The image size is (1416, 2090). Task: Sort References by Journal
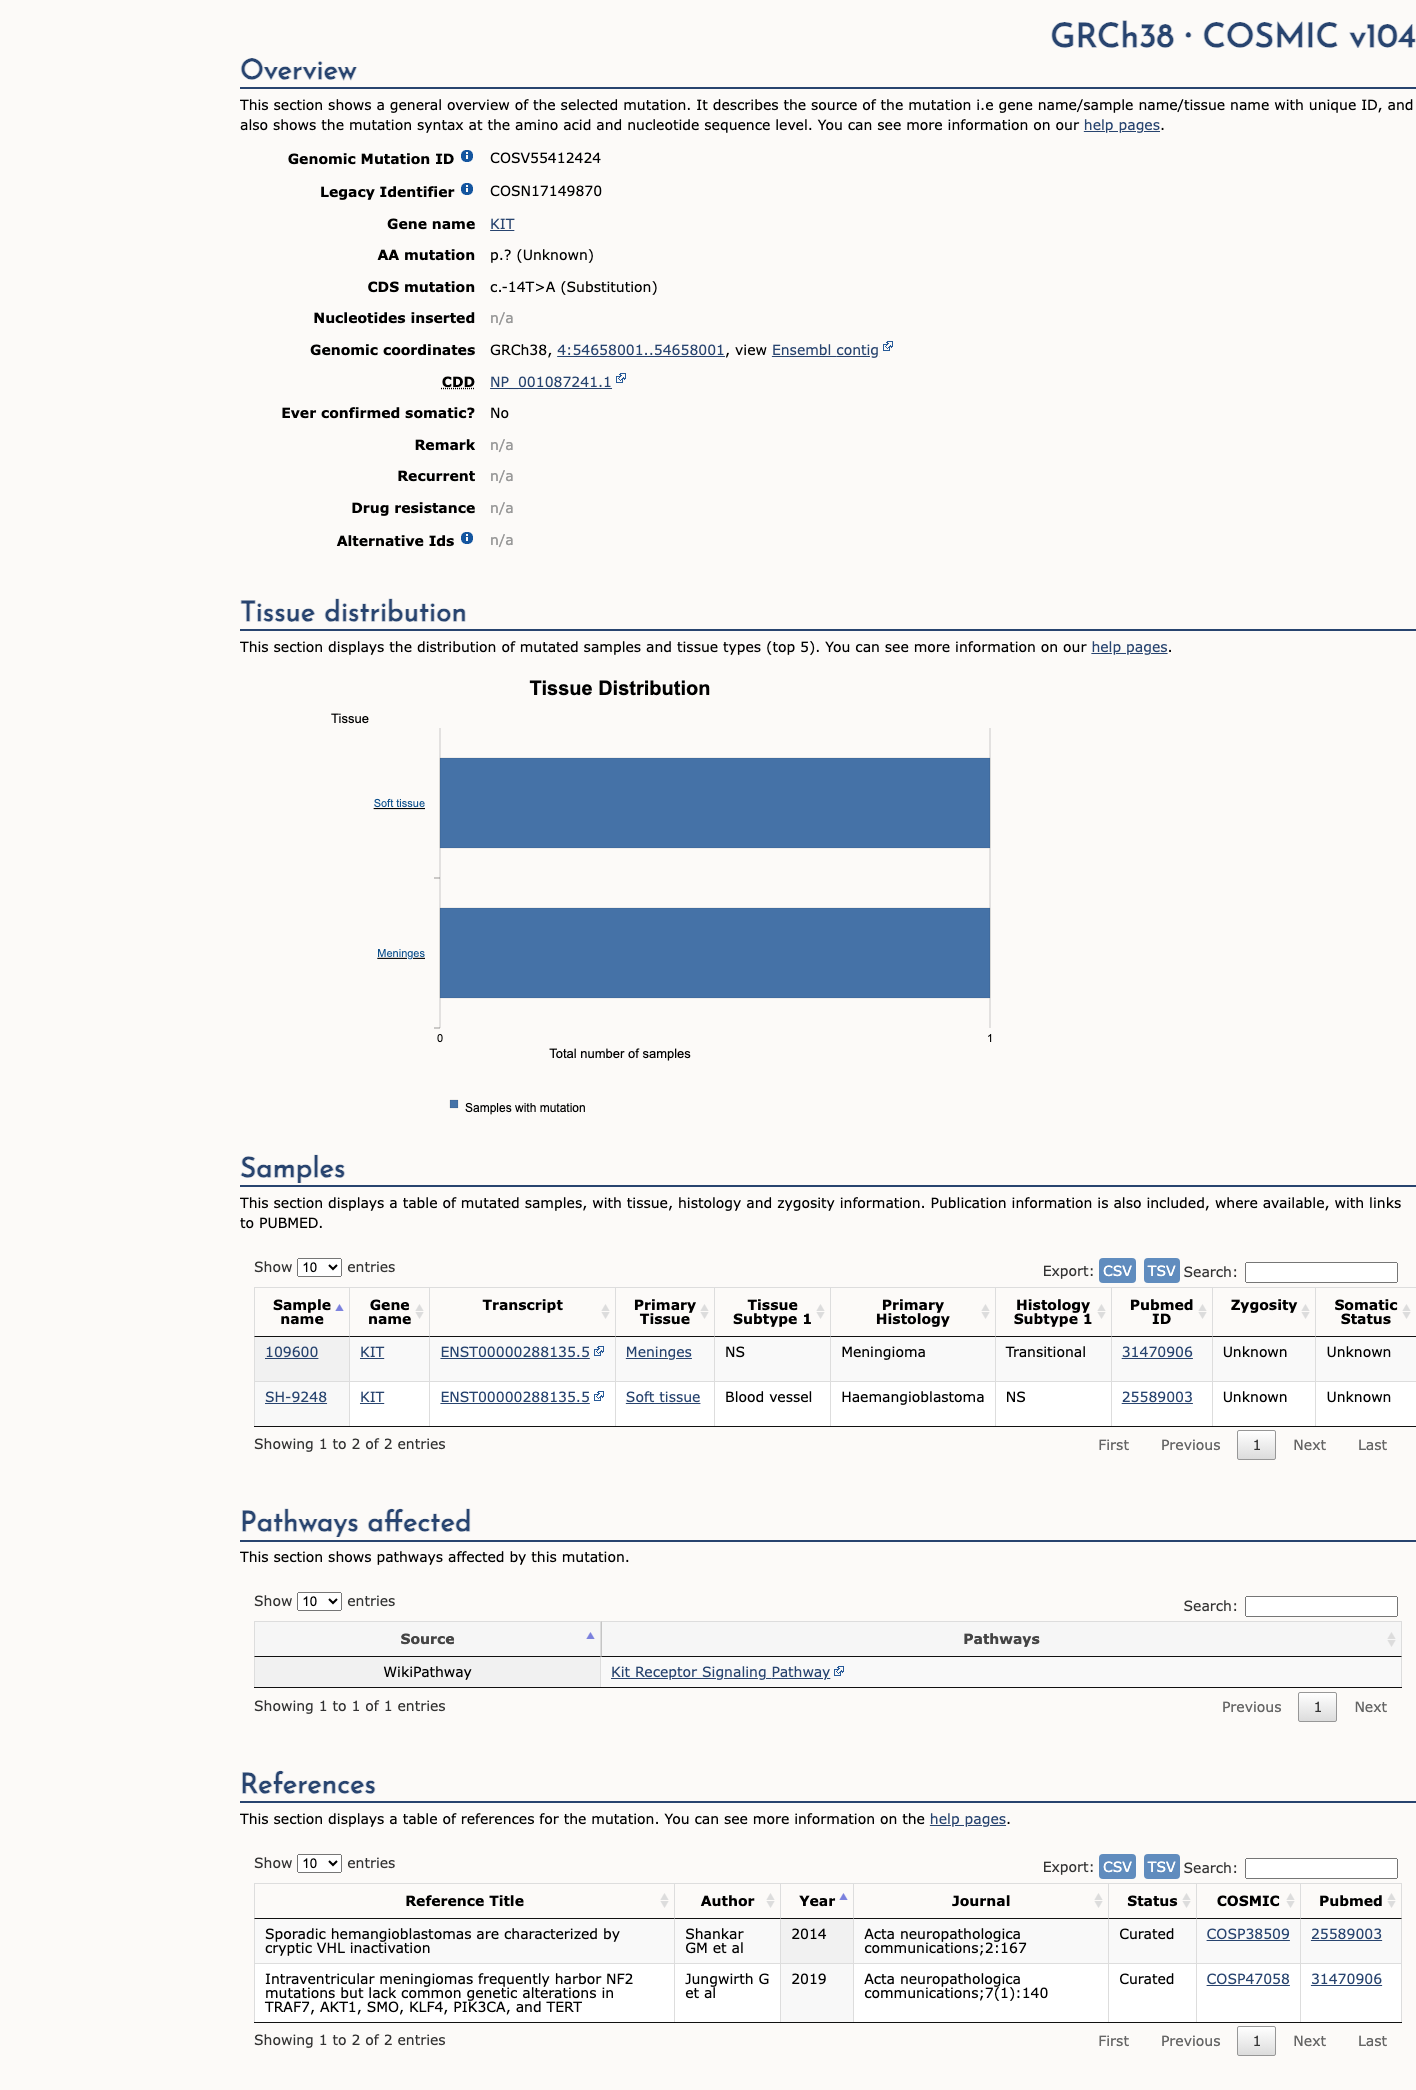point(980,1901)
